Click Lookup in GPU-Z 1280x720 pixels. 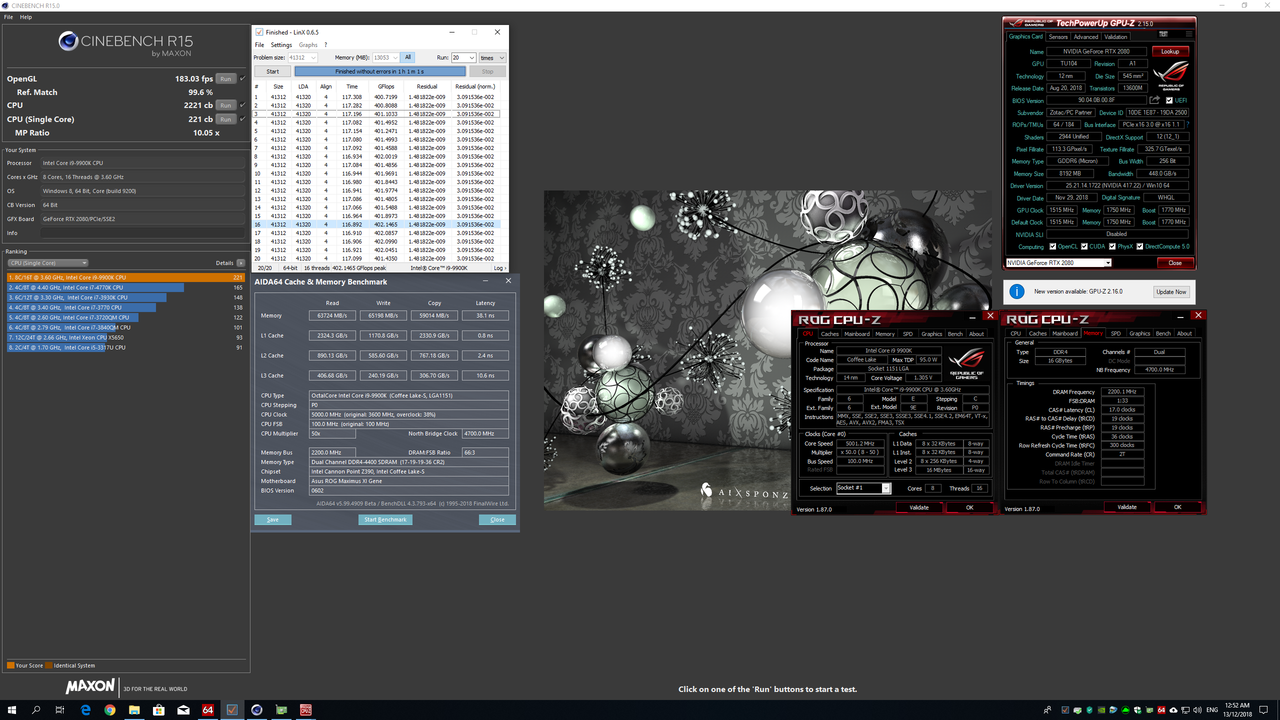click(x=1170, y=51)
